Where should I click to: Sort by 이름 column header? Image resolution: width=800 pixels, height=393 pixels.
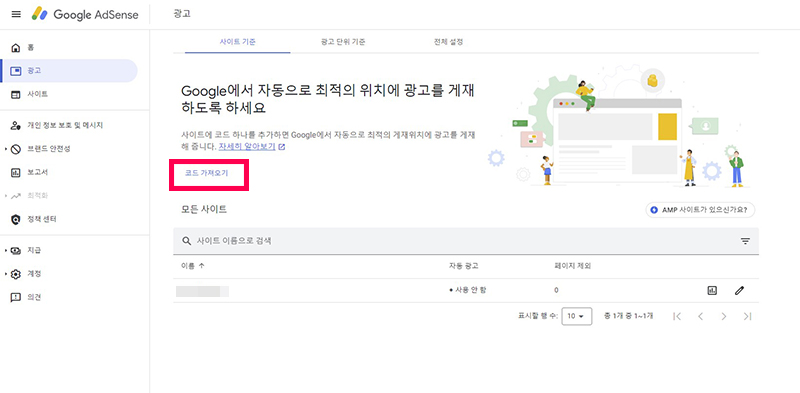coord(193,266)
